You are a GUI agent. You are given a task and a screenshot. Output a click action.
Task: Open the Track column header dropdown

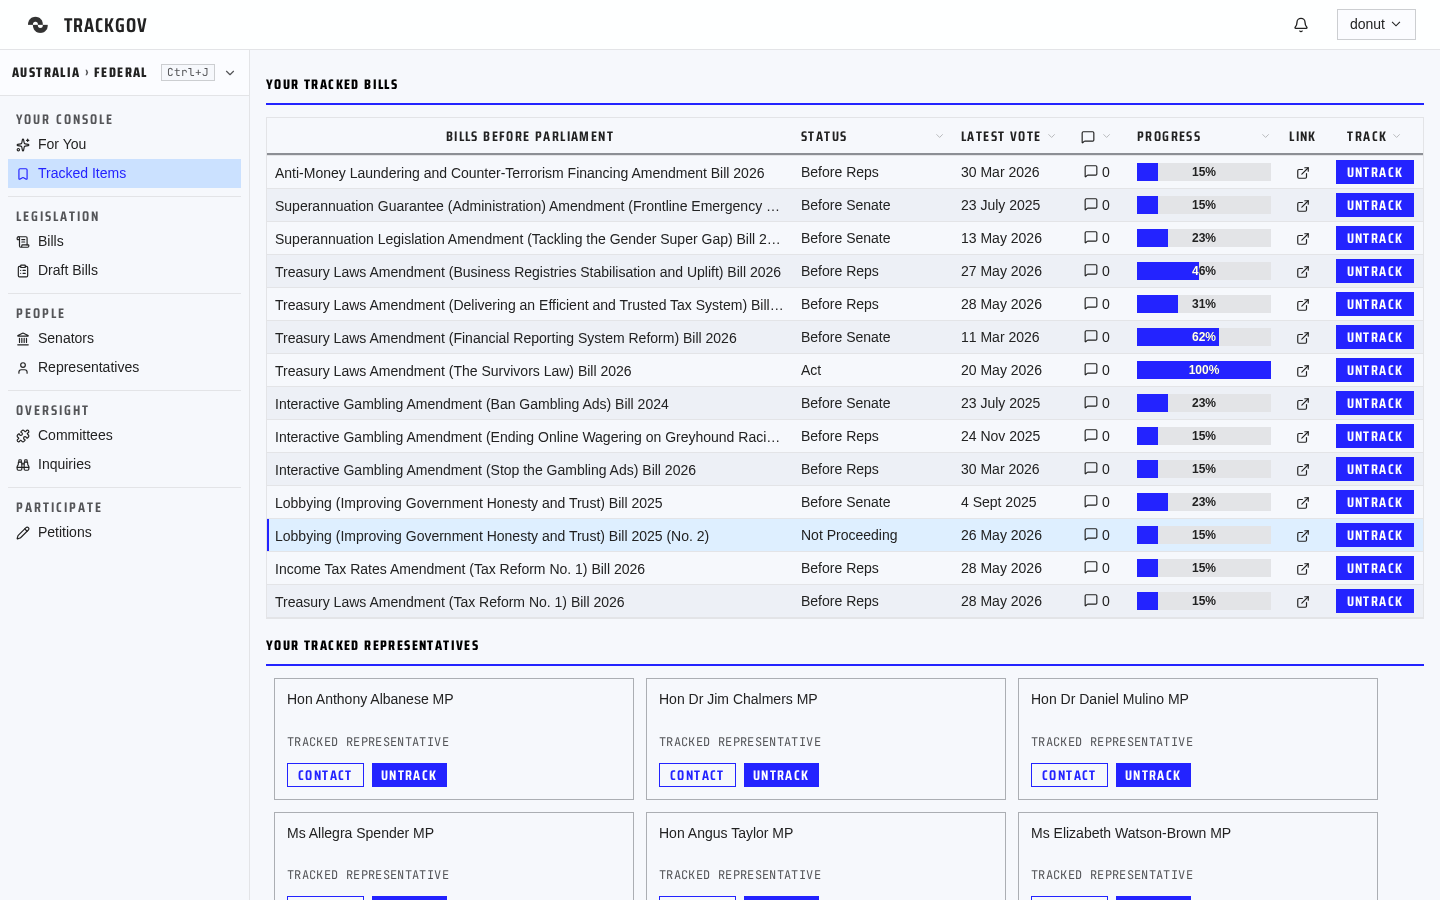pos(1397,137)
